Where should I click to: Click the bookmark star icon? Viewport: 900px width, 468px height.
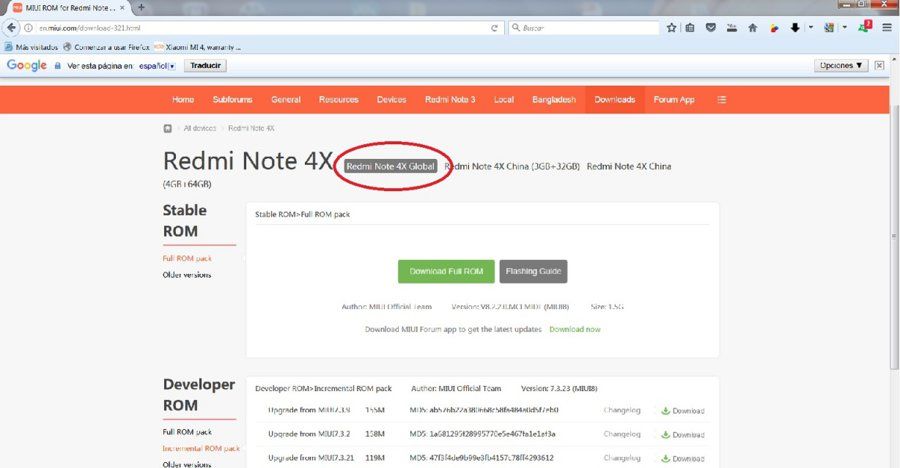pos(671,28)
